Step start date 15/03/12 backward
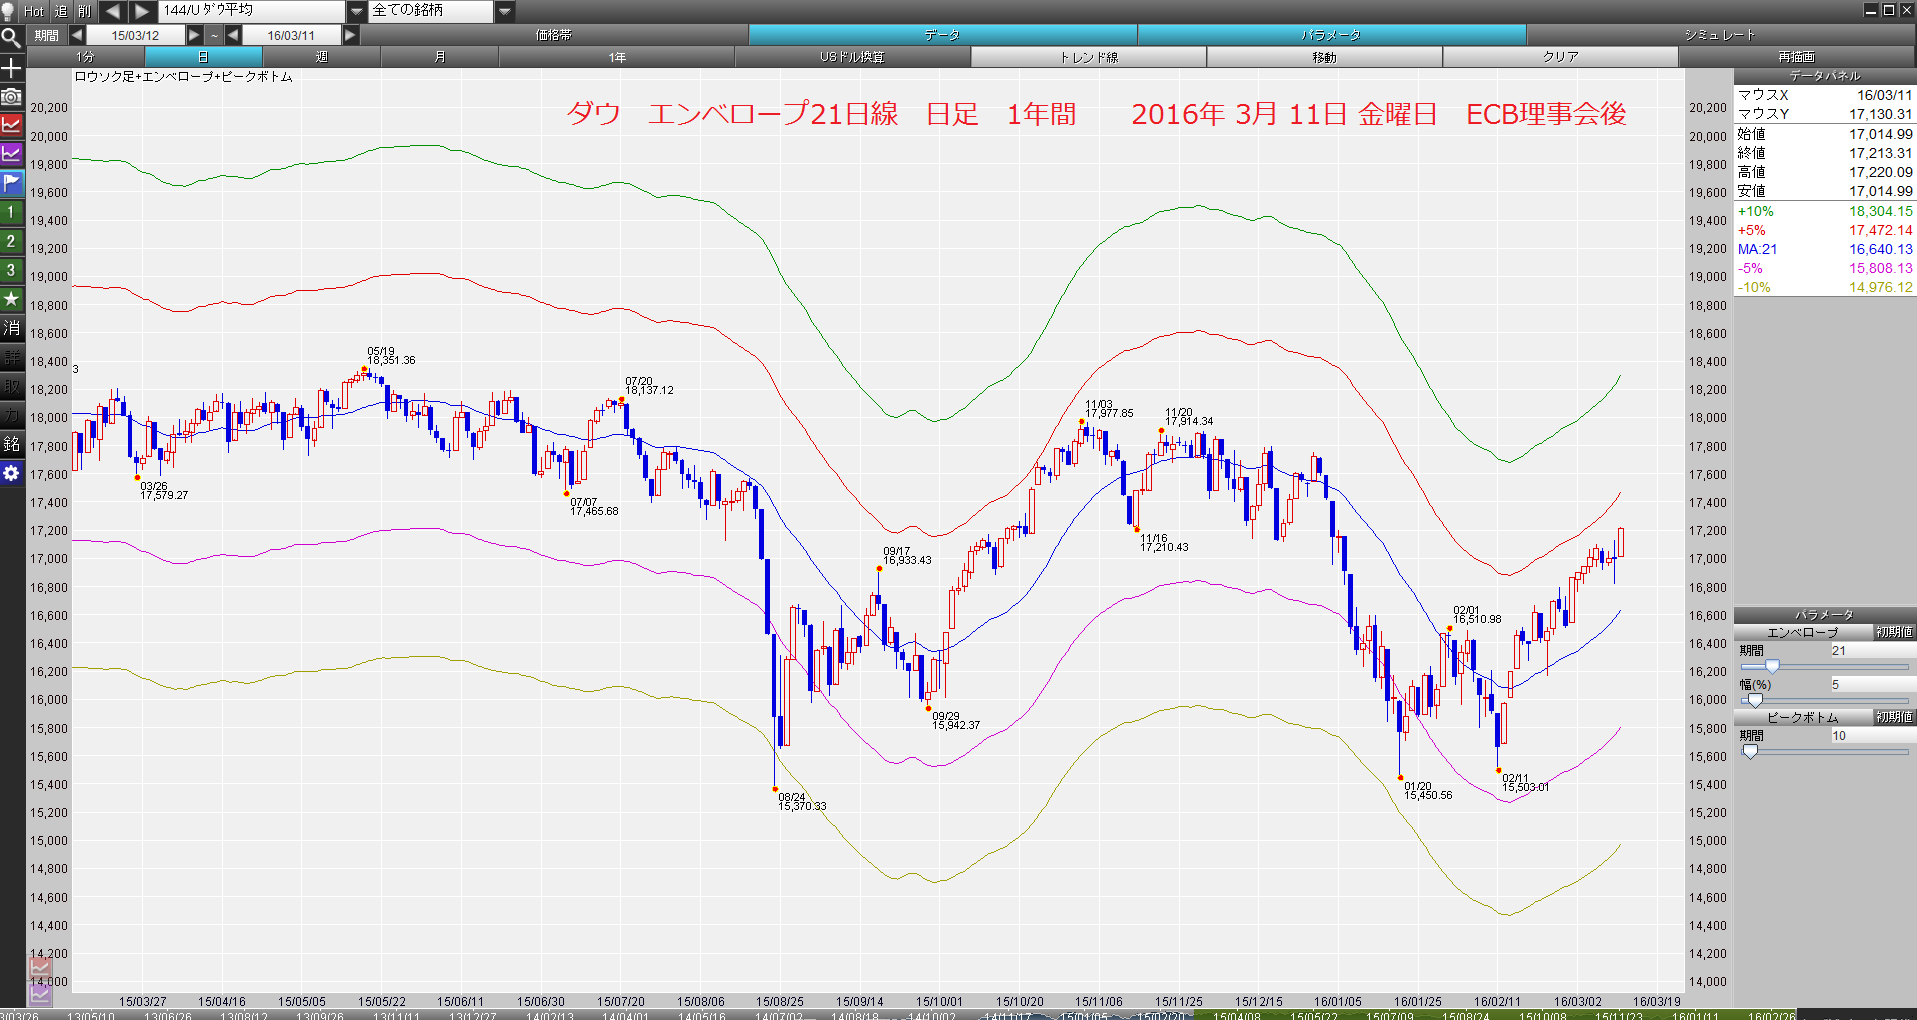This screenshot has height=1020, width=1917. point(77,35)
